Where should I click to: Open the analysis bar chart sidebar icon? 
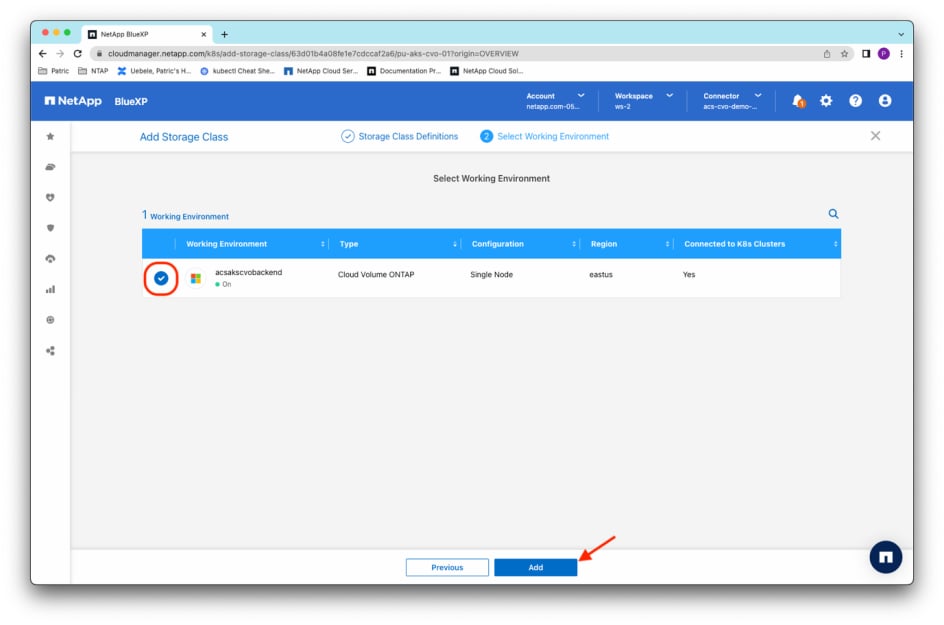[51, 290]
